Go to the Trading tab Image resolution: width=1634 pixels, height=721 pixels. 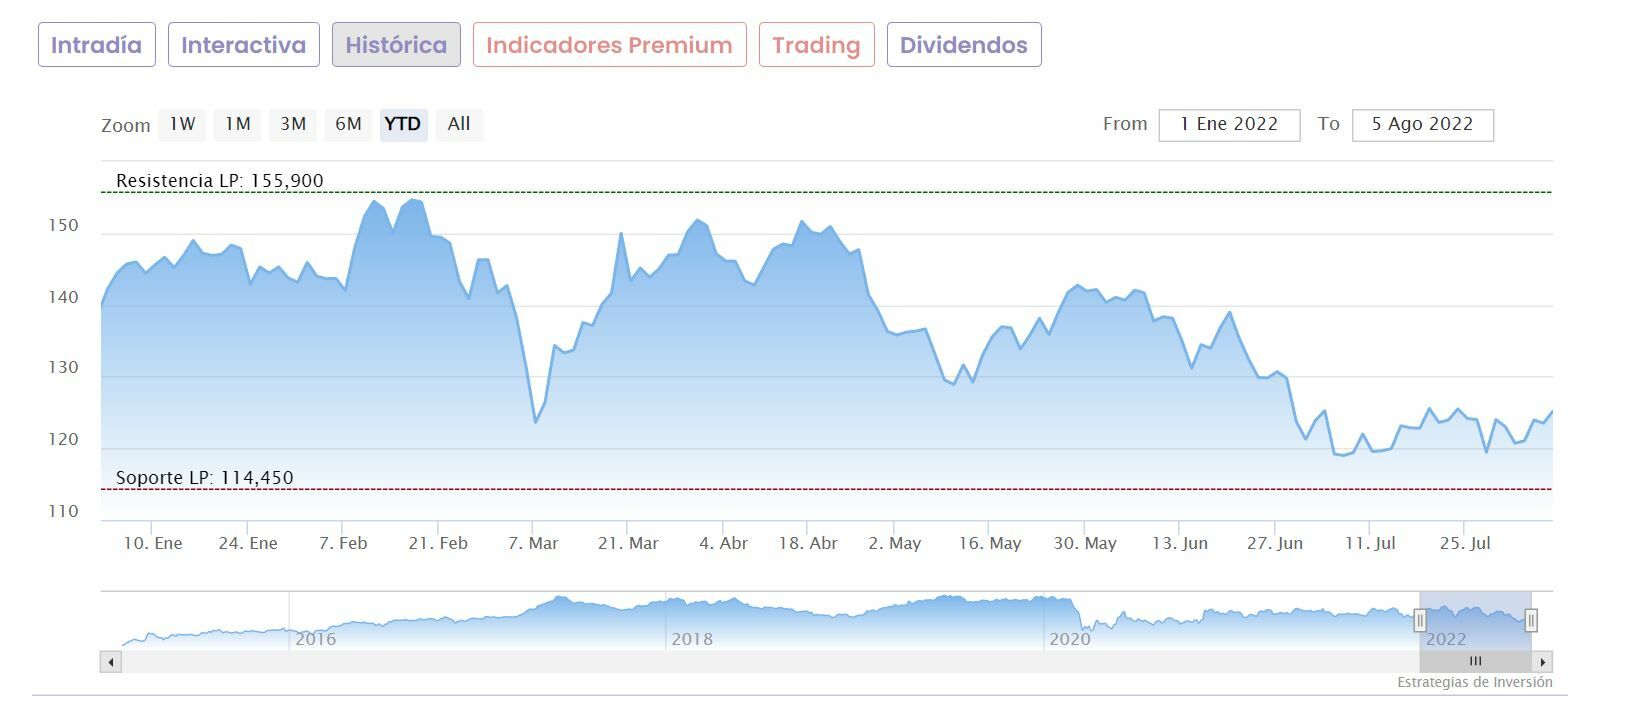pyautogui.click(x=816, y=45)
